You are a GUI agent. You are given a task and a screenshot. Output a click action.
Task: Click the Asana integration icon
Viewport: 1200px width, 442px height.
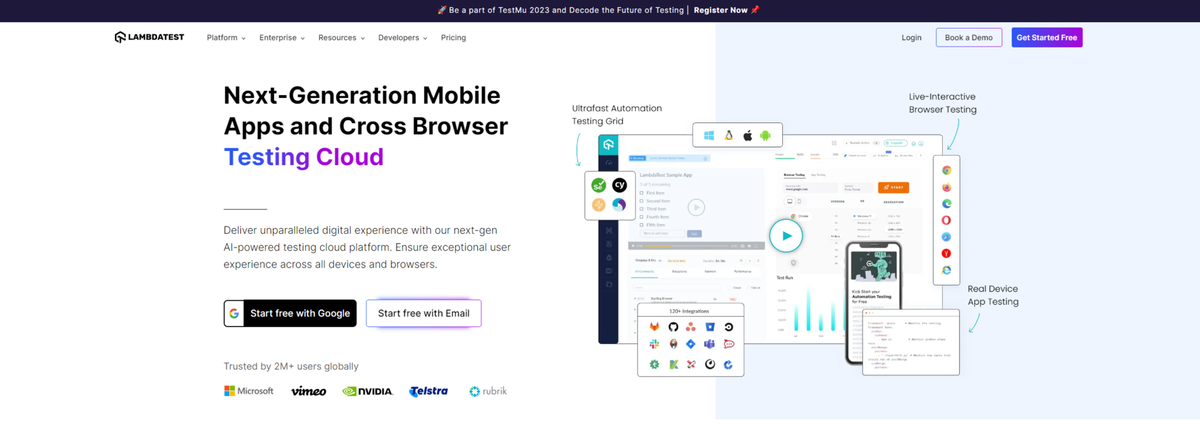[x=690, y=328]
